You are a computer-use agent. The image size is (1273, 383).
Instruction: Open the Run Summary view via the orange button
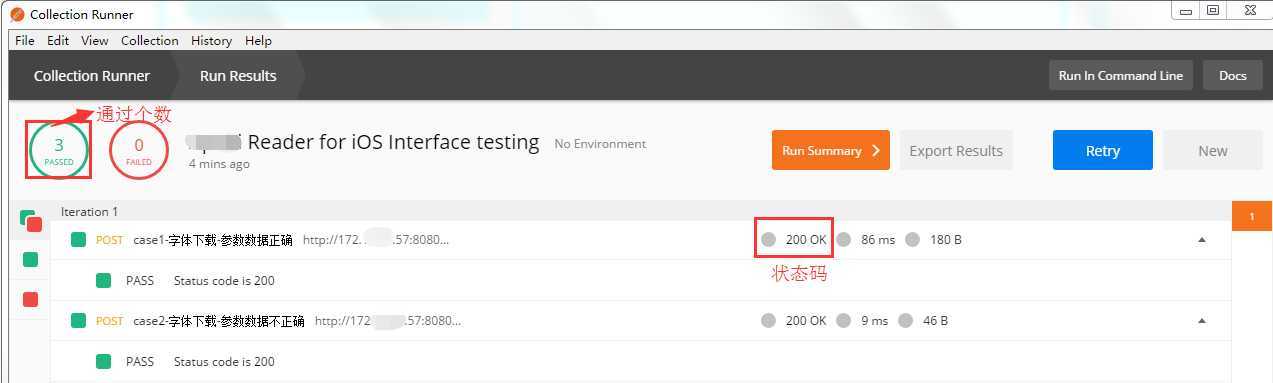[x=831, y=150]
